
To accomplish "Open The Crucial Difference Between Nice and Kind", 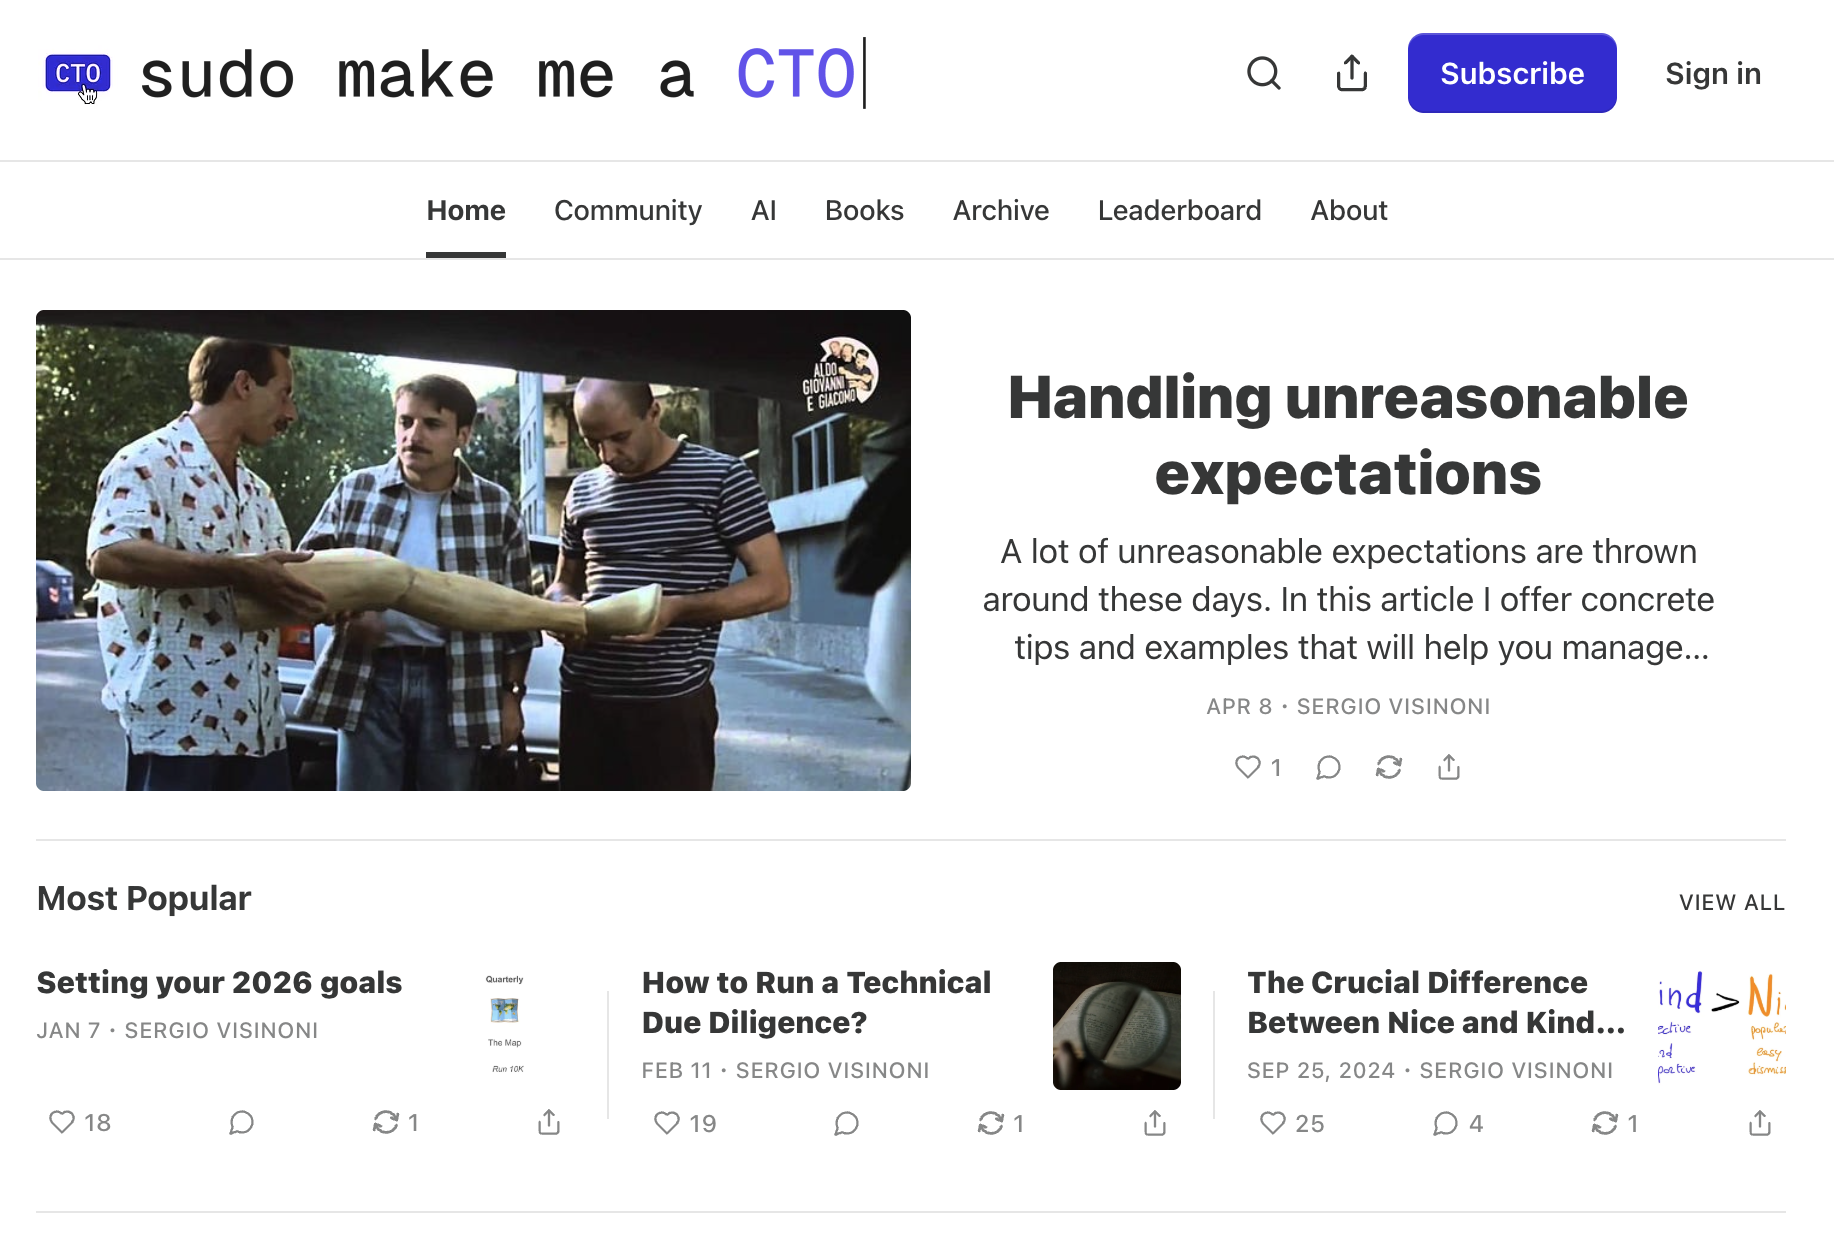I will pyautogui.click(x=1436, y=1002).
